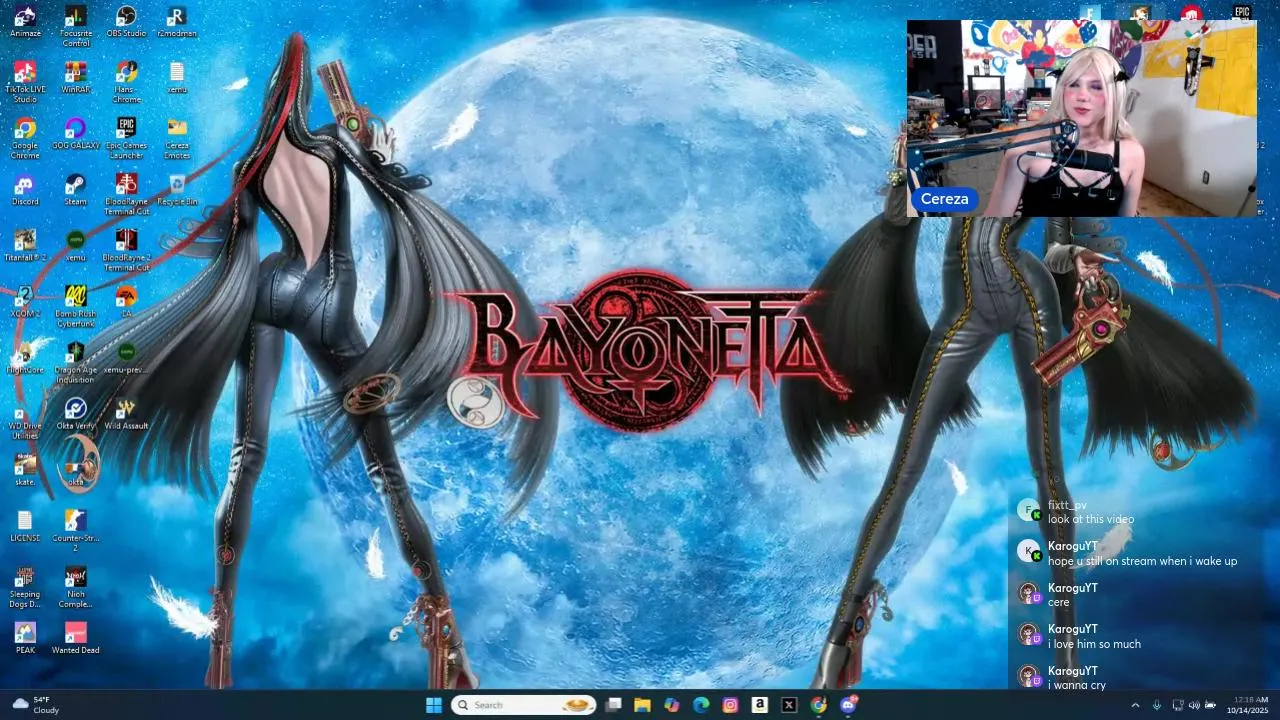Select the Okta Verify desktop shortcut

(75, 414)
